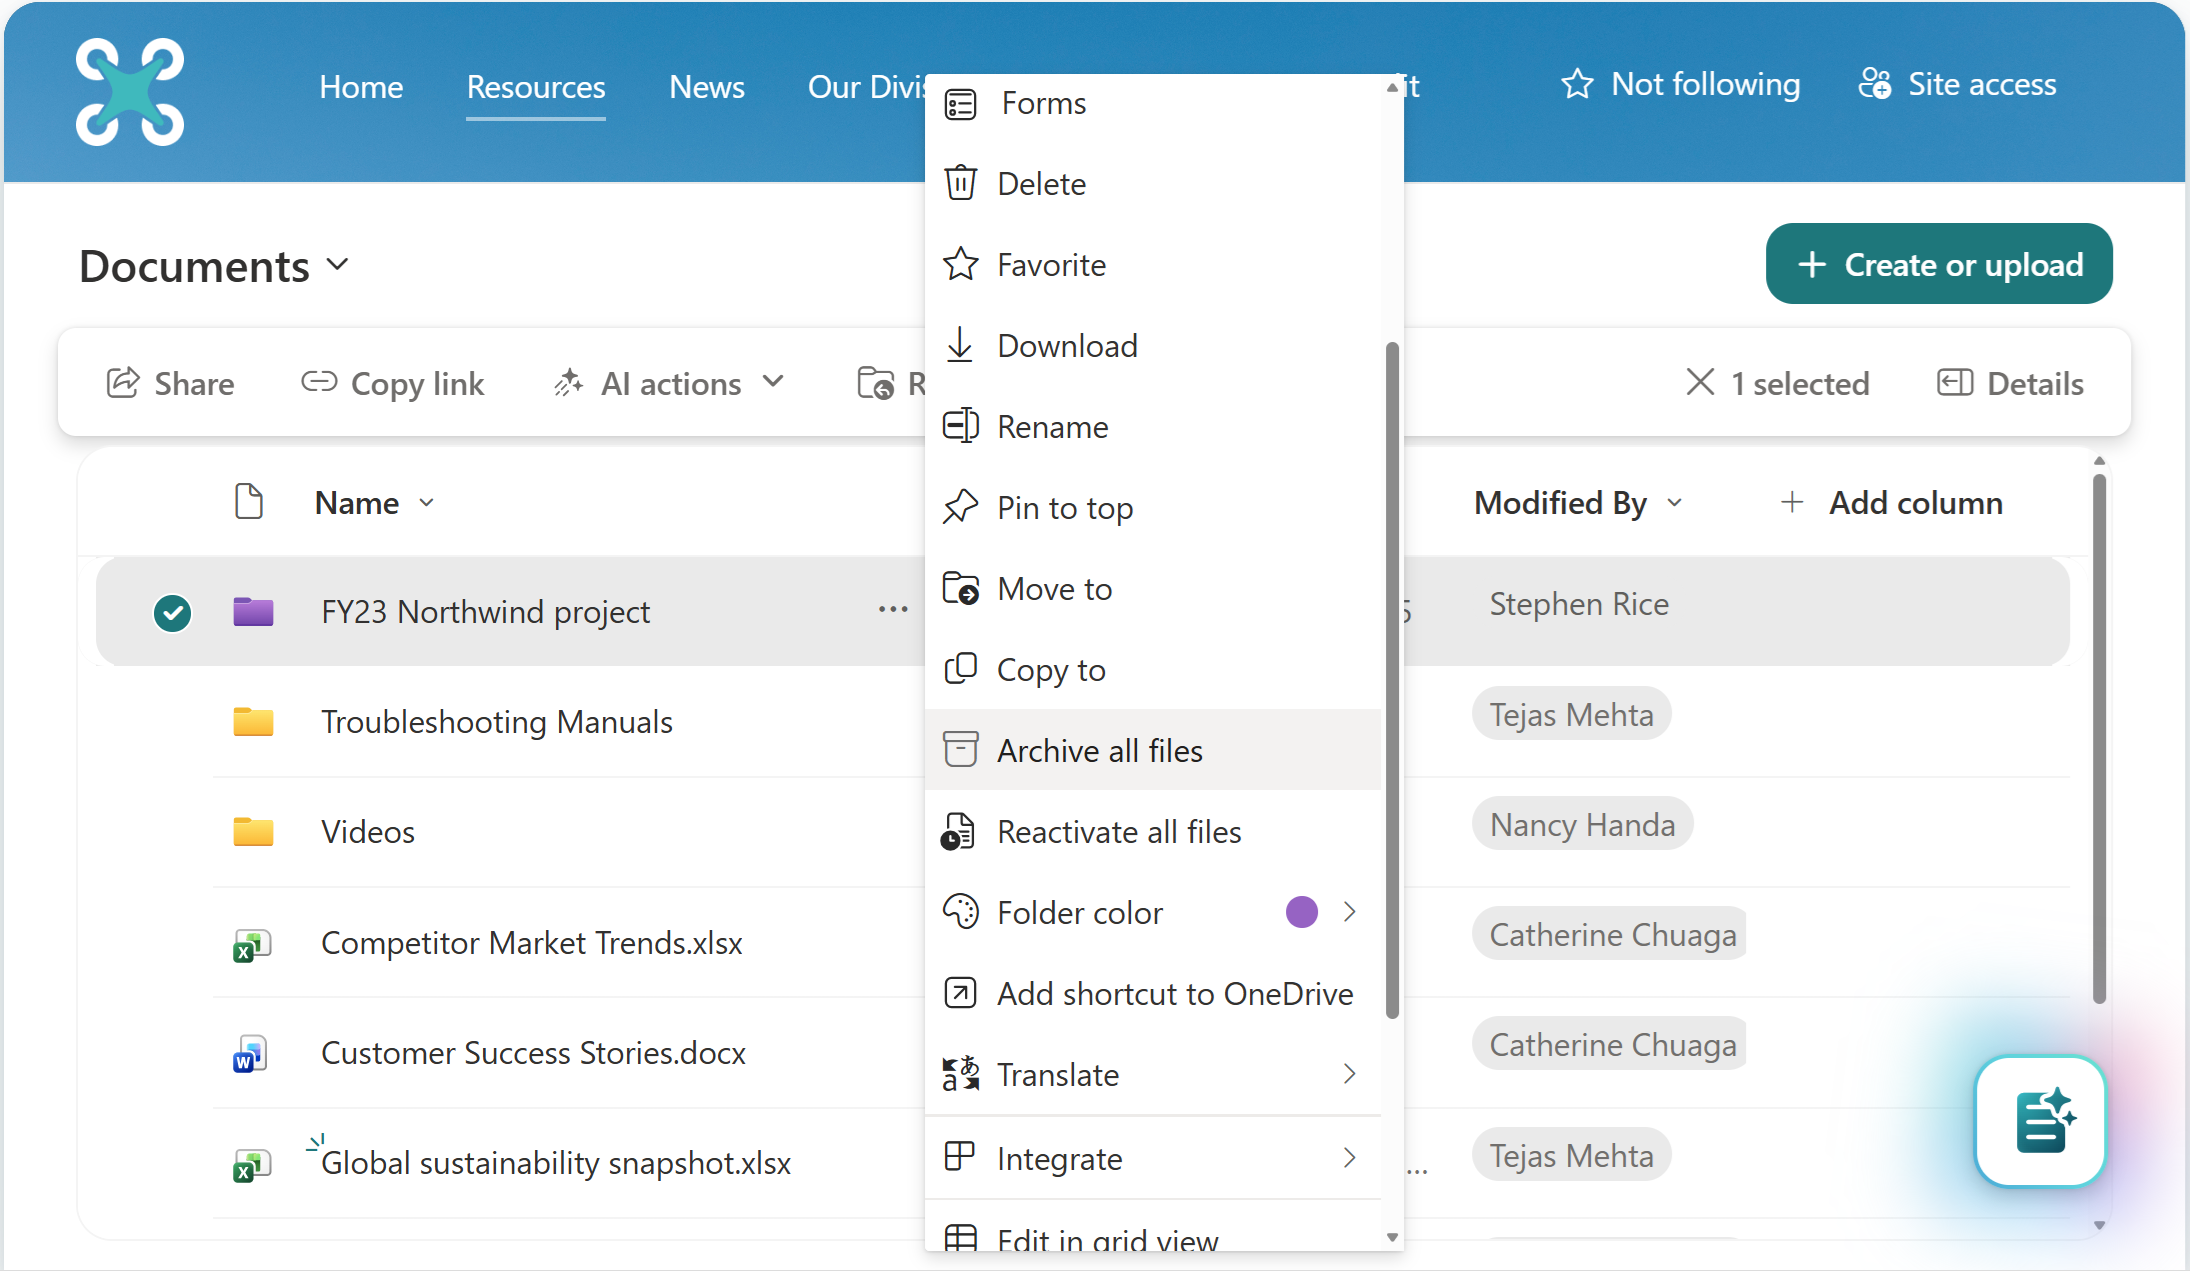Select Archive all files from the menu
This screenshot has height=1271, width=2190.
click(x=1100, y=749)
